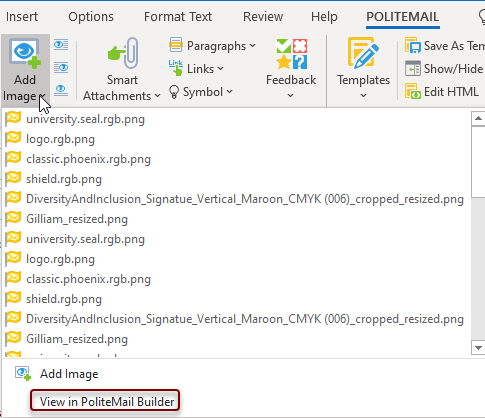
Task: Expand the Add Image ribbon dropdown arrow
Action: click(x=42, y=96)
